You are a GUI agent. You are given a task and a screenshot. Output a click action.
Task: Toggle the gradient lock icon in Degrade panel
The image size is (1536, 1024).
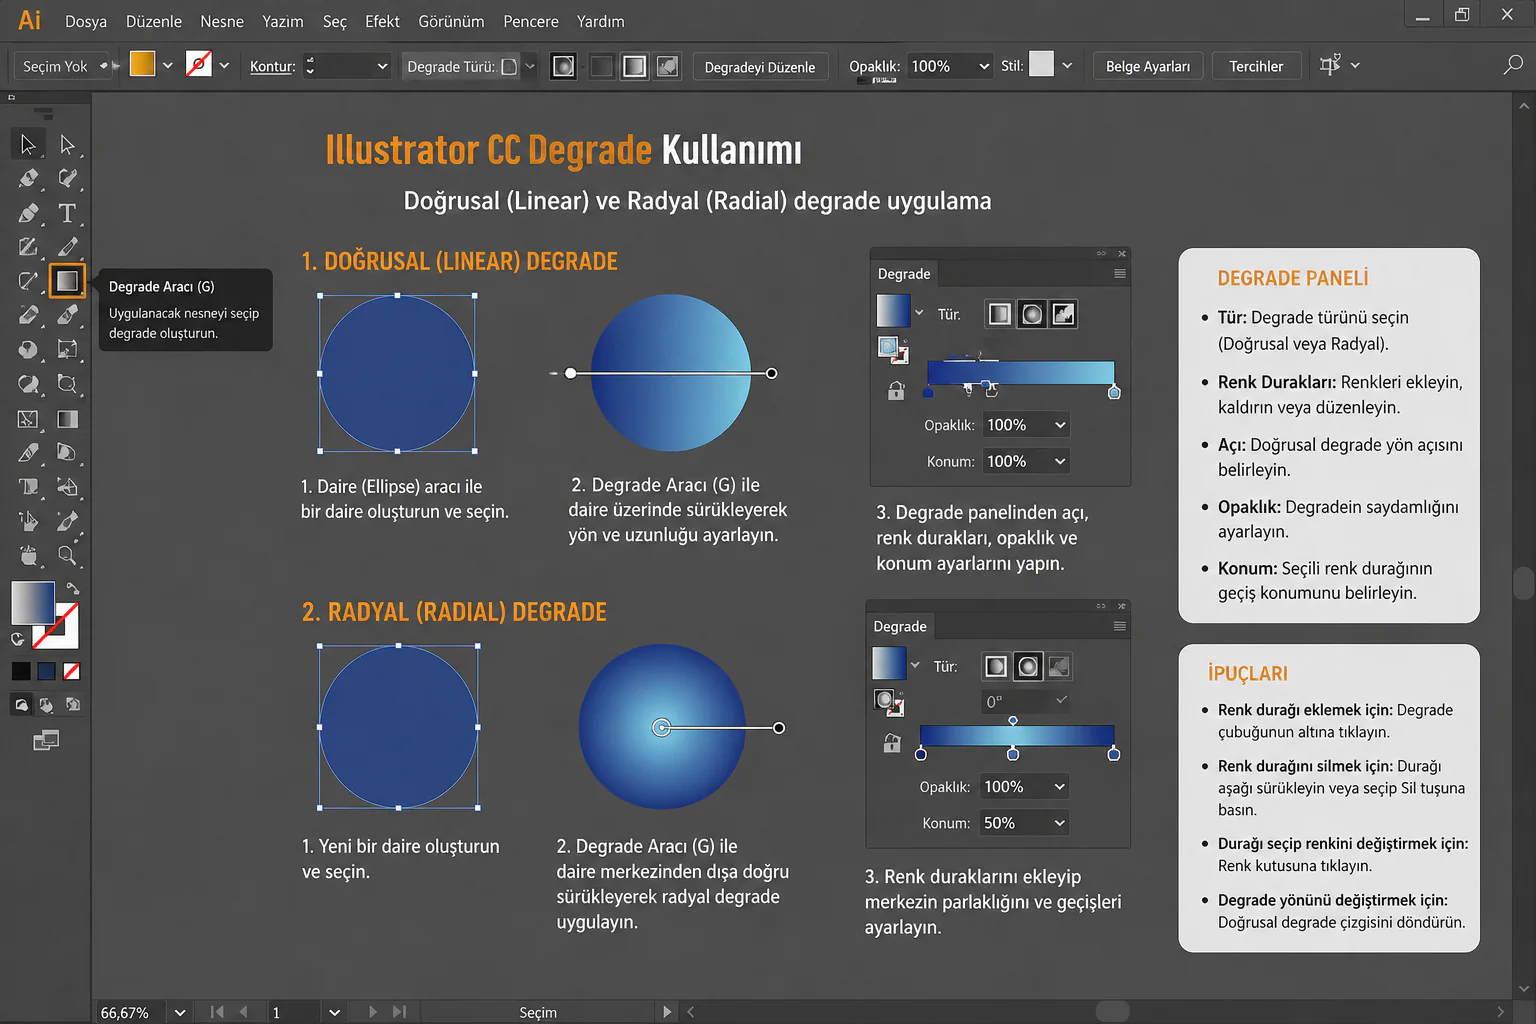click(895, 390)
